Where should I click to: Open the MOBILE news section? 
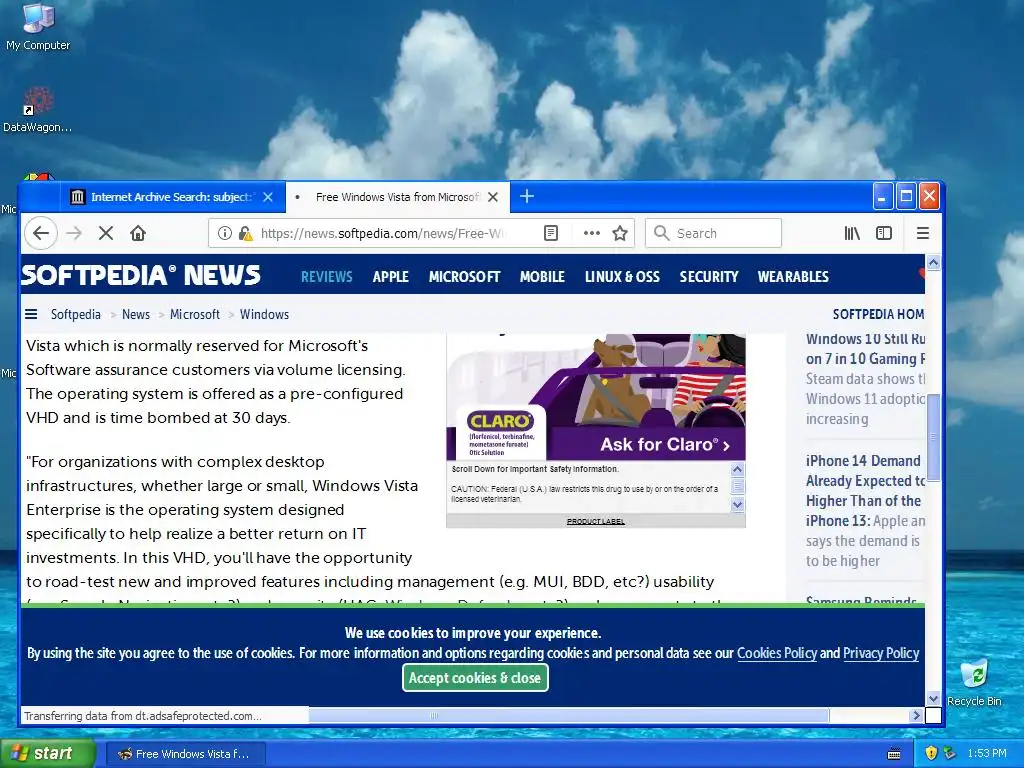[542, 277]
